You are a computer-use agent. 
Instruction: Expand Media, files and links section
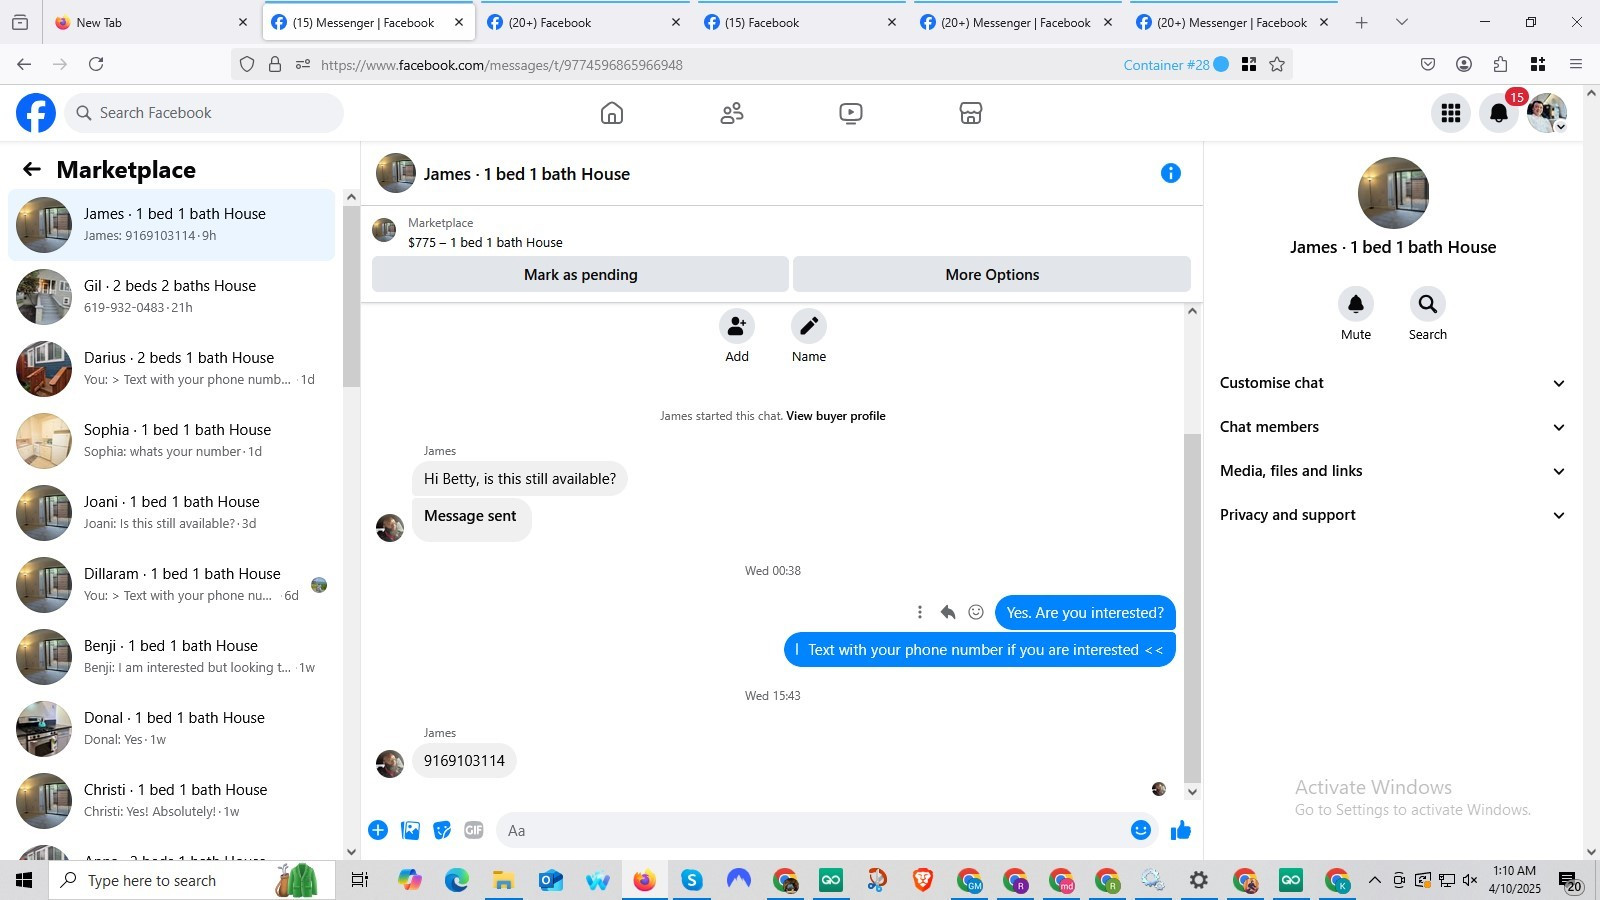tap(1393, 471)
